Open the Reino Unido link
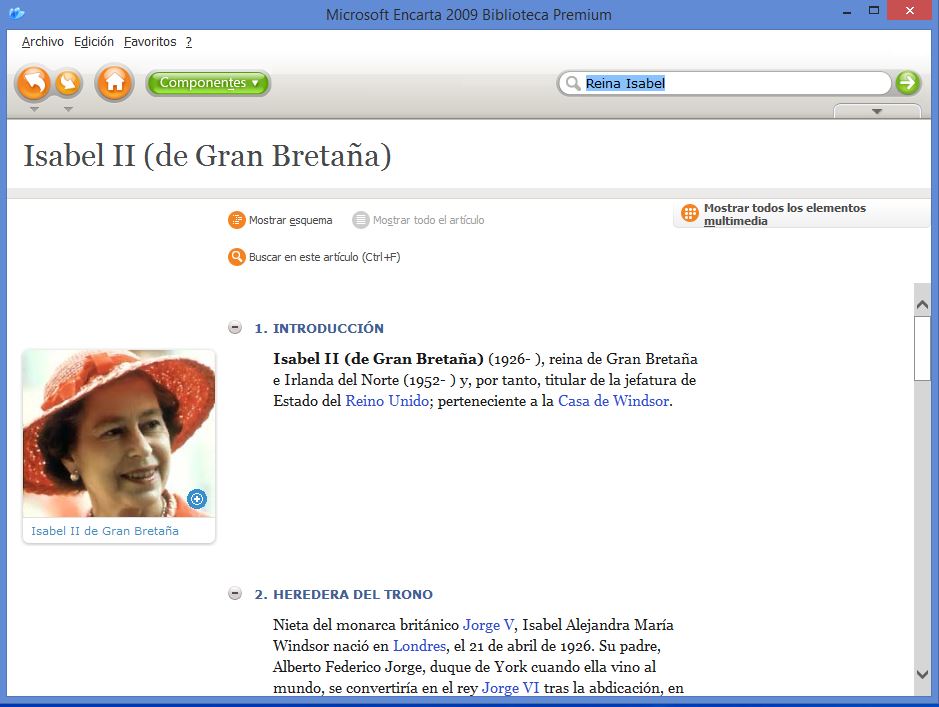This screenshot has height=707, width=939. (387, 401)
